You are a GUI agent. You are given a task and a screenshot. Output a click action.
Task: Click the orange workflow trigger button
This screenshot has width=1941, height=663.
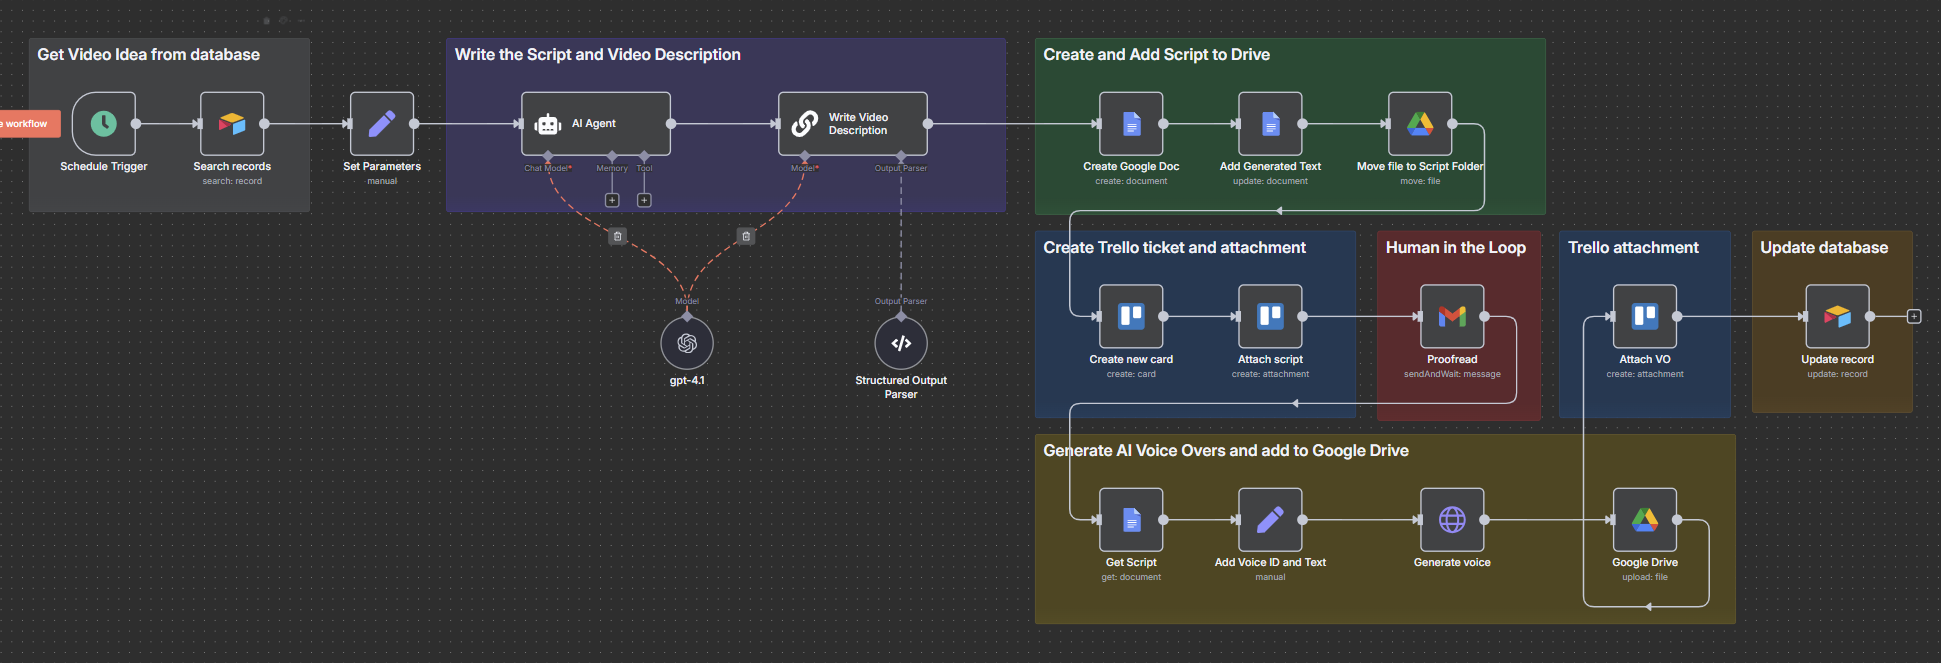[29, 124]
